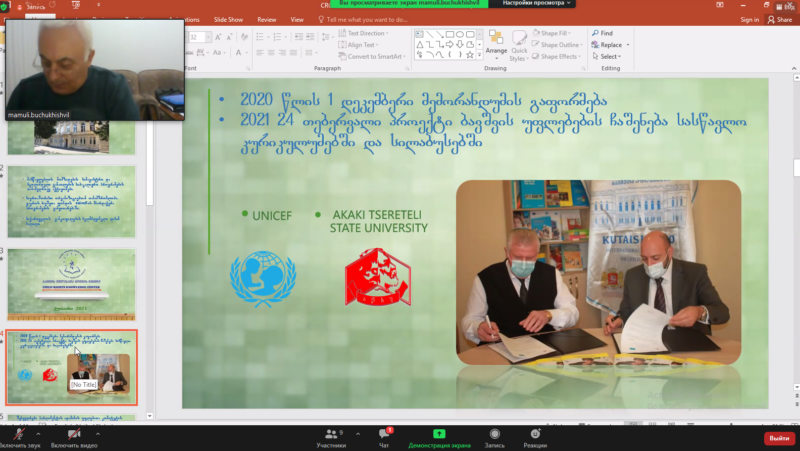Open the Text Direction dropdown
This screenshot has width=800, height=451.
tap(363, 33)
